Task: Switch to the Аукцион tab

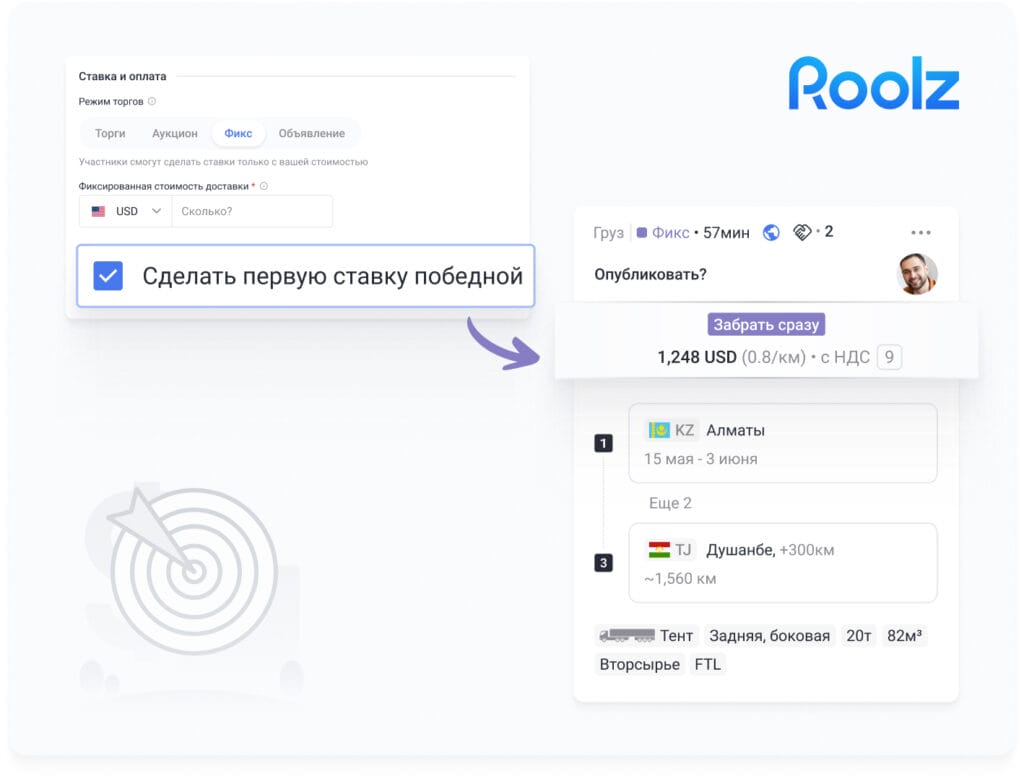Action: click(x=174, y=133)
